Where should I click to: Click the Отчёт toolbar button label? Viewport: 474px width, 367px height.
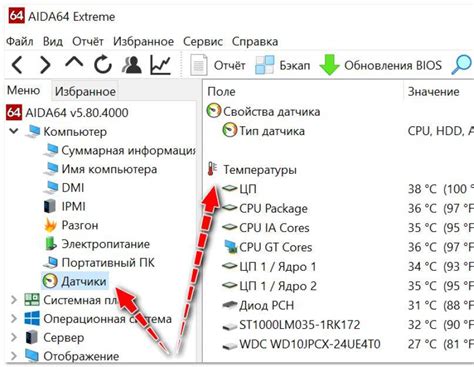[230, 65]
